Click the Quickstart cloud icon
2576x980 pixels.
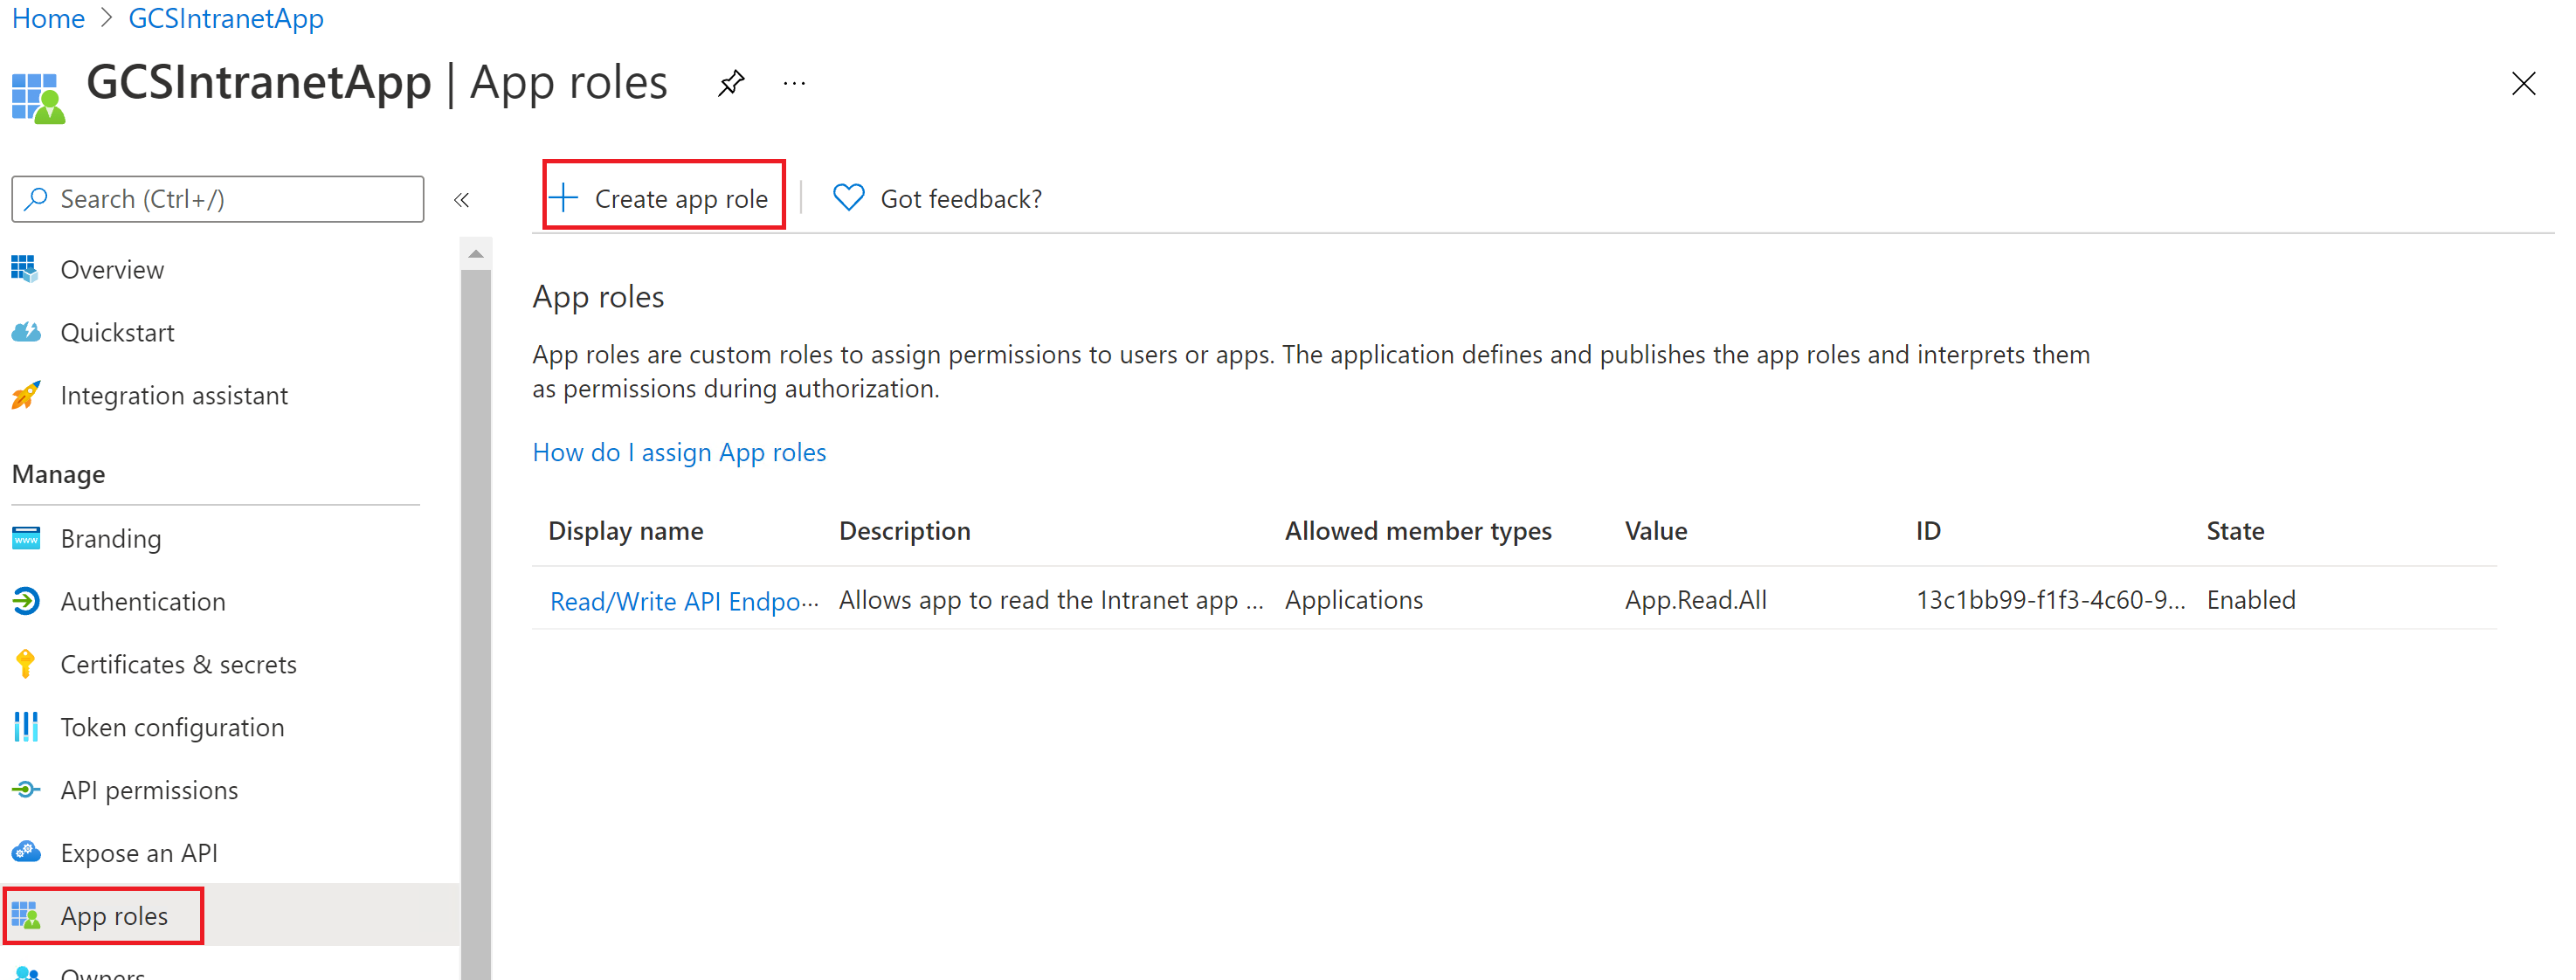coord(26,333)
